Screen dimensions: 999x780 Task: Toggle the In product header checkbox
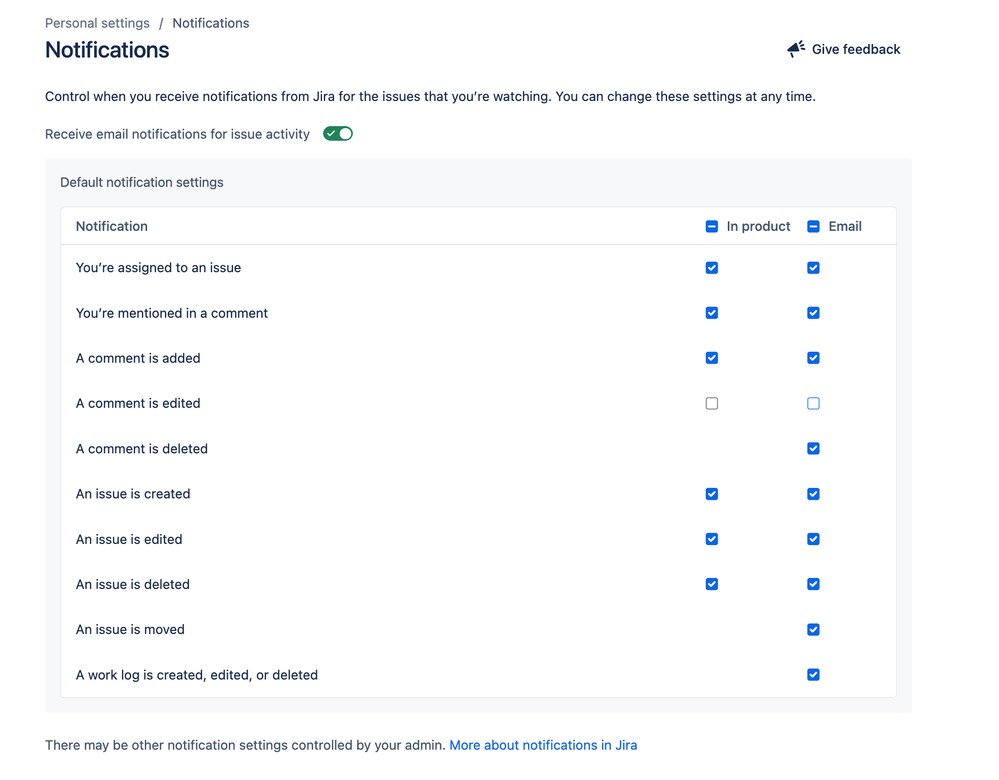[x=712, y=227]
